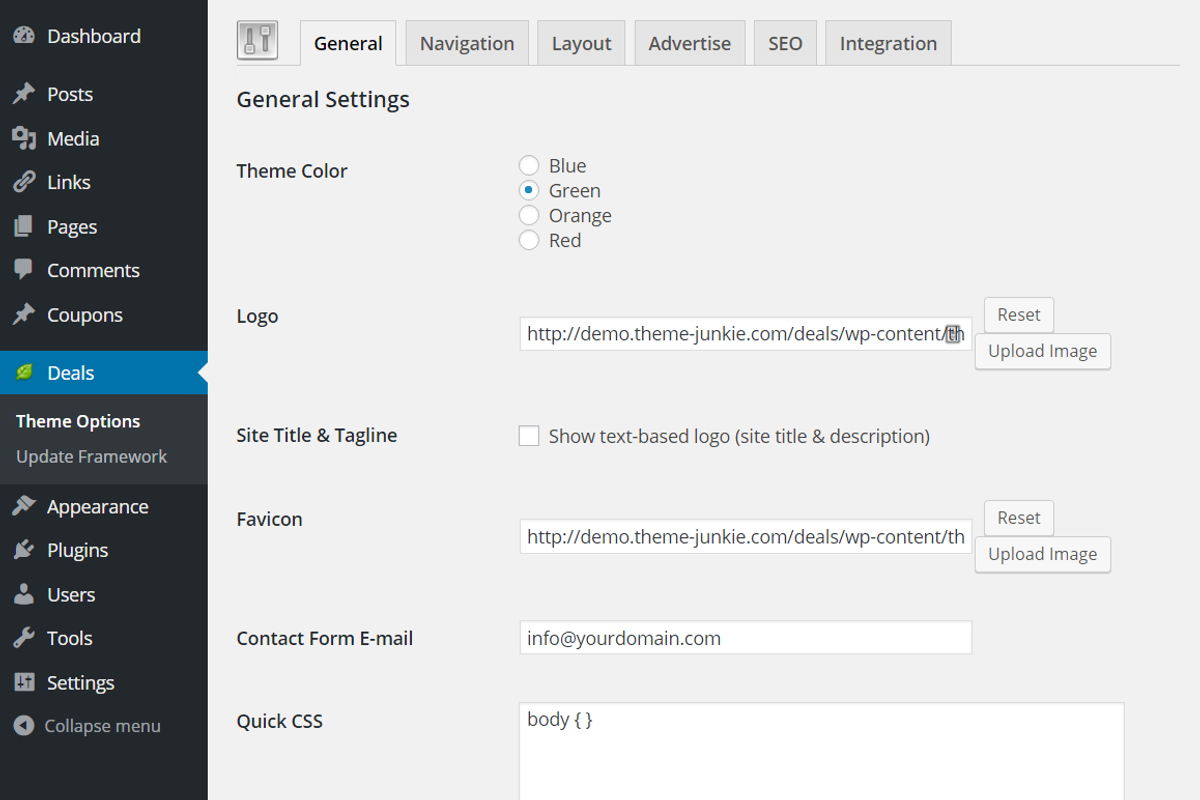
Task: Click the Appearance paintbrush icon
Action: [x=24, y=506]
